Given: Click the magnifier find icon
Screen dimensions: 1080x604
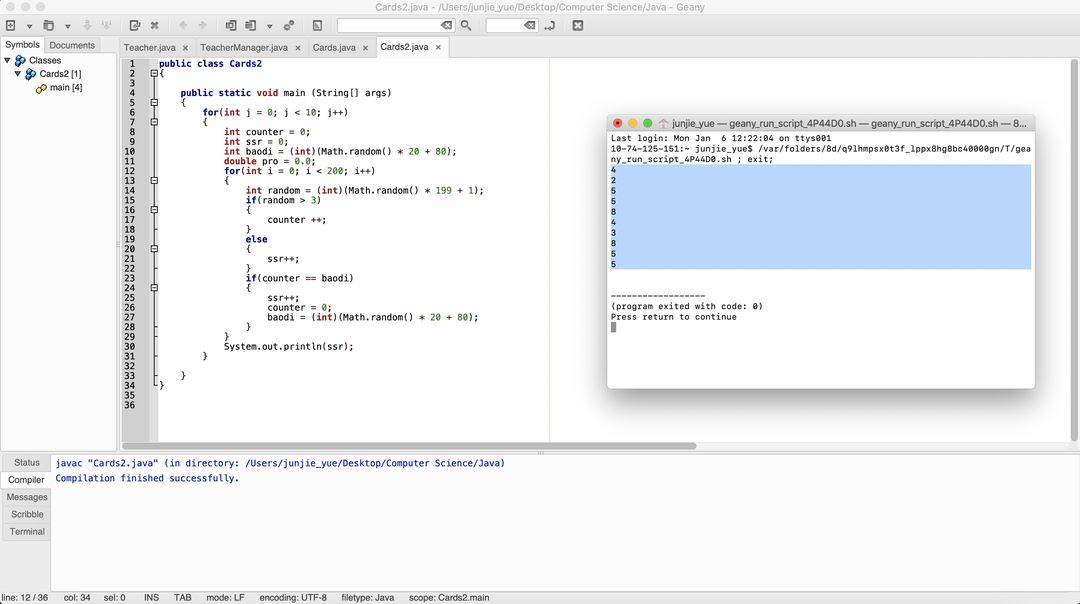Looking at the screenshot, I should (466, 25).
